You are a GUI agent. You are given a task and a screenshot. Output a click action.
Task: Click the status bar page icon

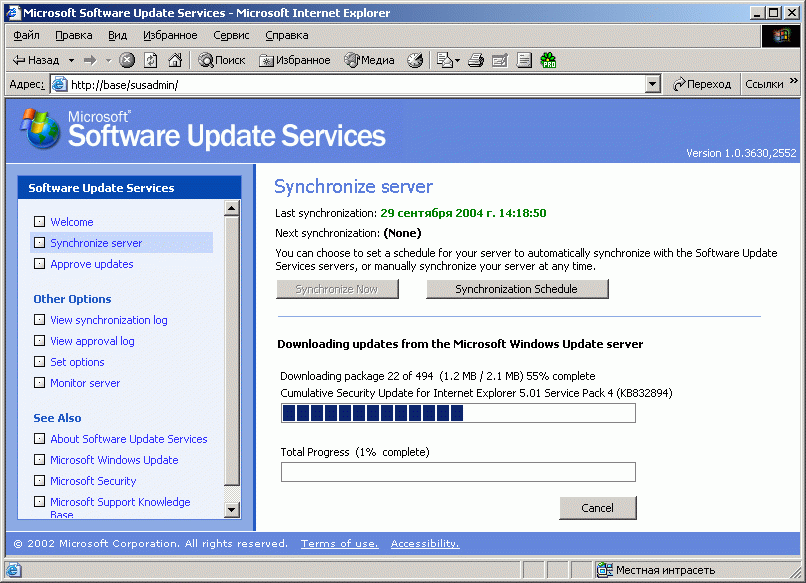[13, 570]
